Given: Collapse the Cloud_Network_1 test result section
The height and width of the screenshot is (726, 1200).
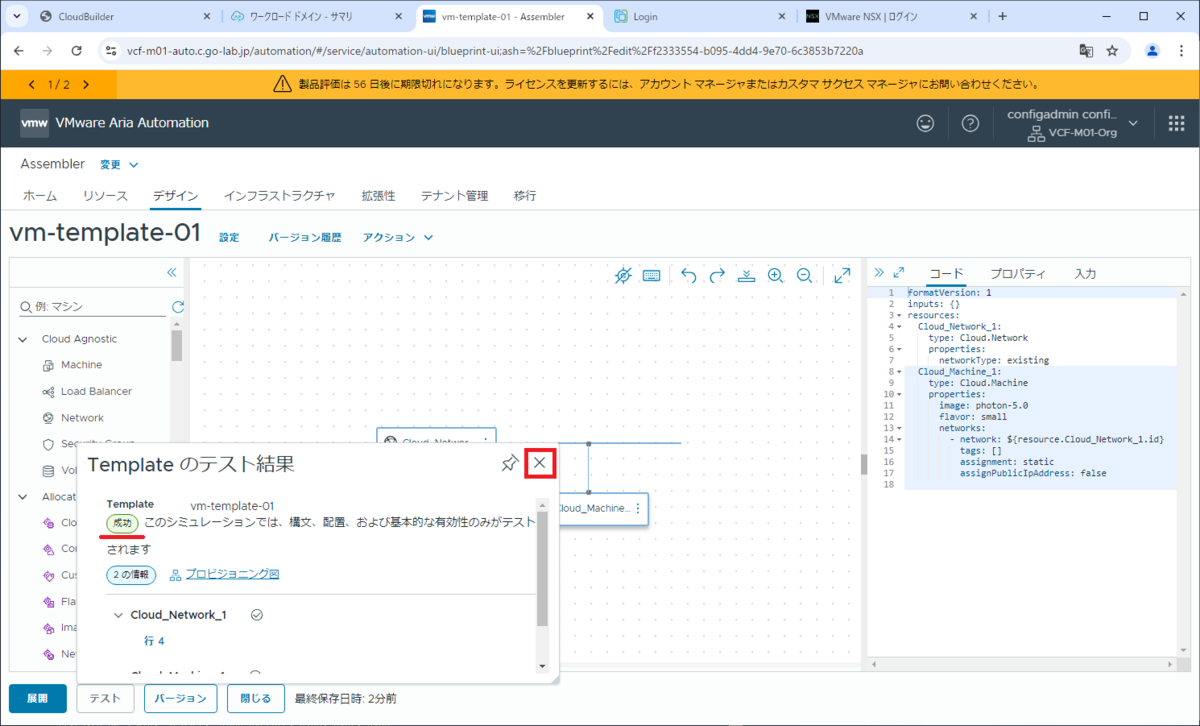Looking at the screenshot, I should coord(118,615).
